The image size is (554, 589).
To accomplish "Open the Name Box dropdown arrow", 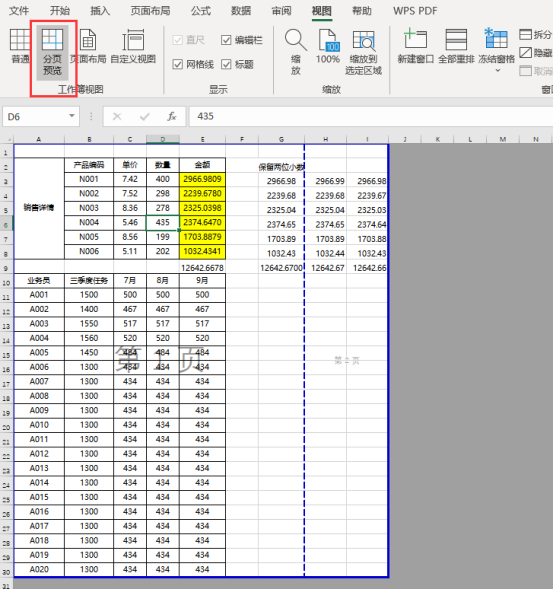I will [72, 116].
